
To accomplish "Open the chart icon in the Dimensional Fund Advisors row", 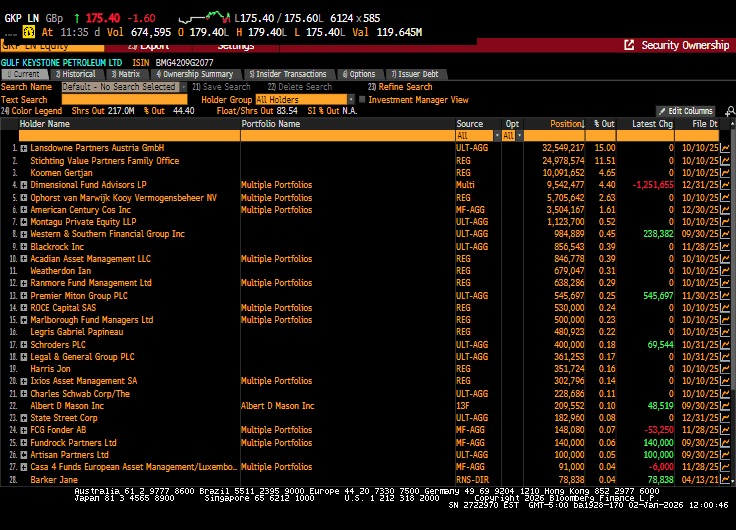I will click(x=725, y=185).
